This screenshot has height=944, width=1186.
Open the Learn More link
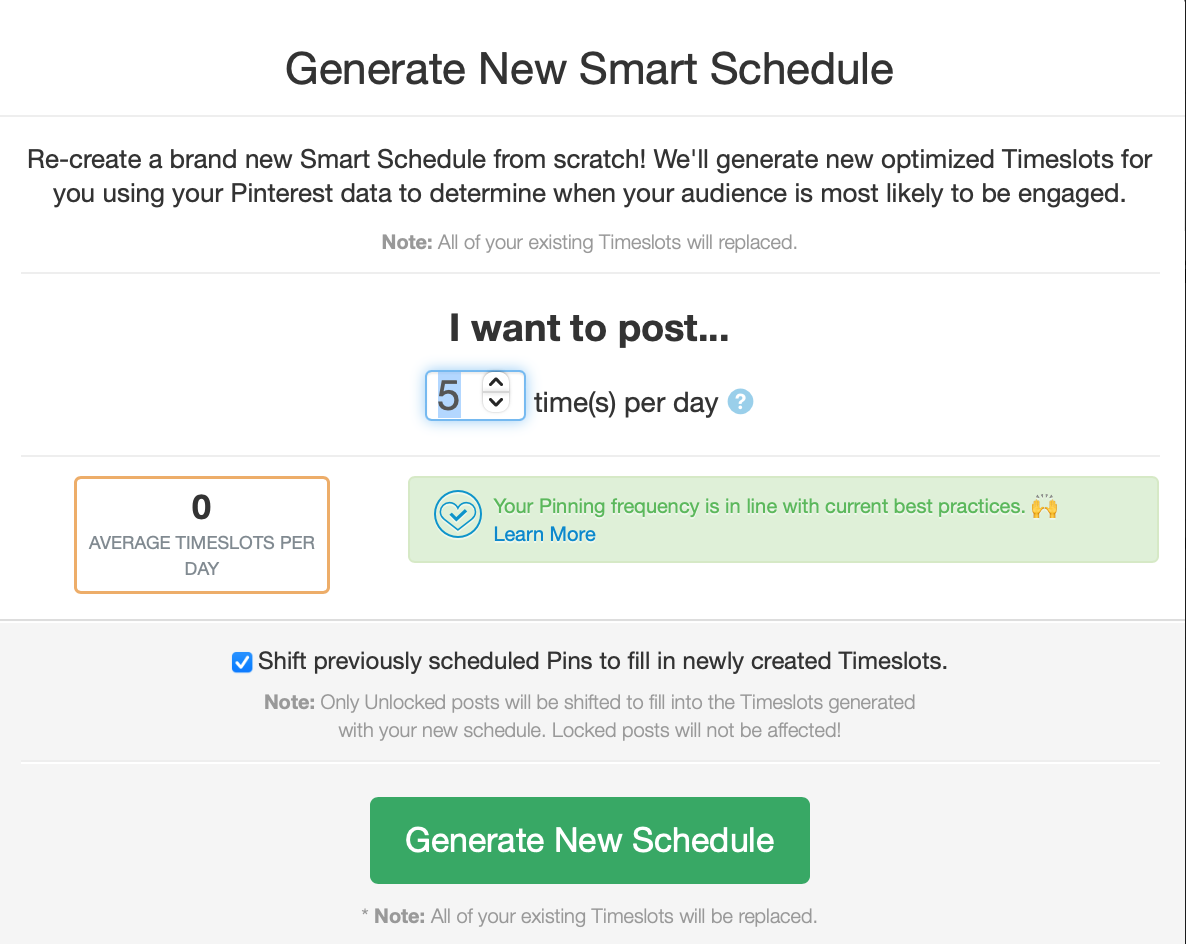(x=544, y=534)
